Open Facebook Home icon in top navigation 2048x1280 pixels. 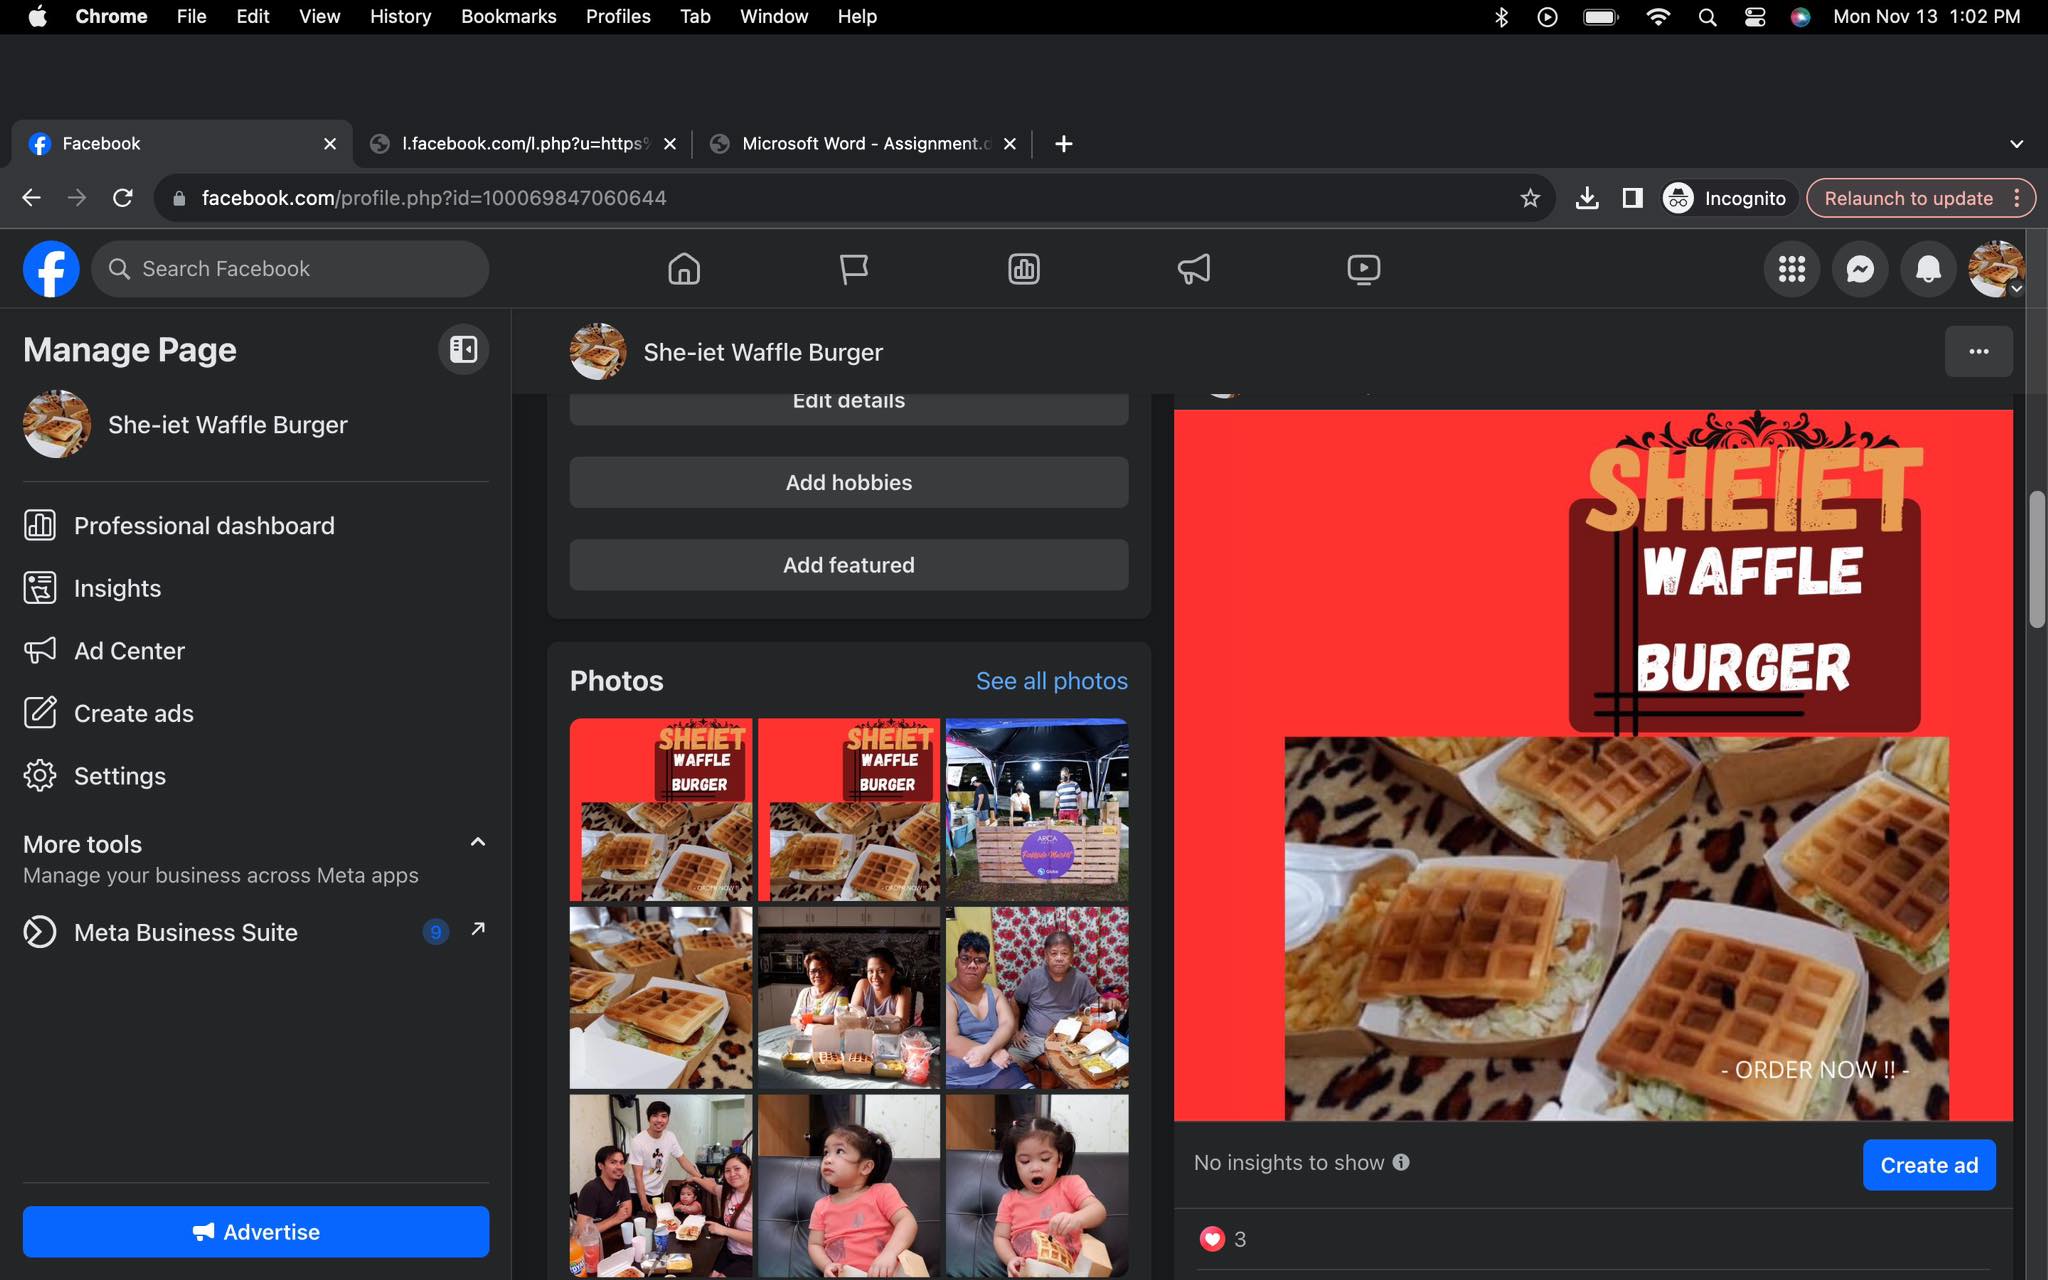(x=684, y=269)
